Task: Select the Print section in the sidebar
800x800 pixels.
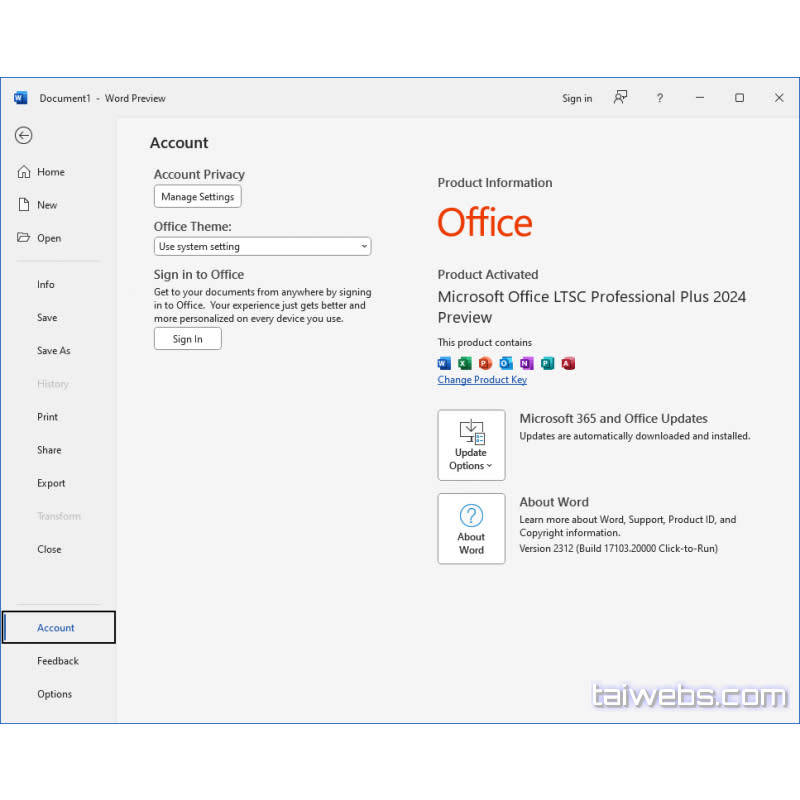Action: tap(48, 417)
